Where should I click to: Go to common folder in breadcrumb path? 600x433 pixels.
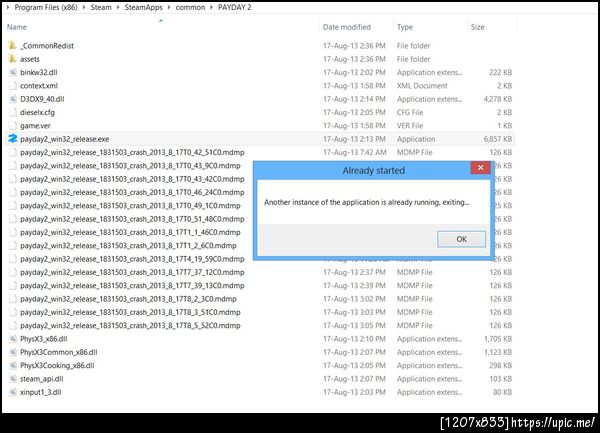pyautogui.click(x=190, y=7)
